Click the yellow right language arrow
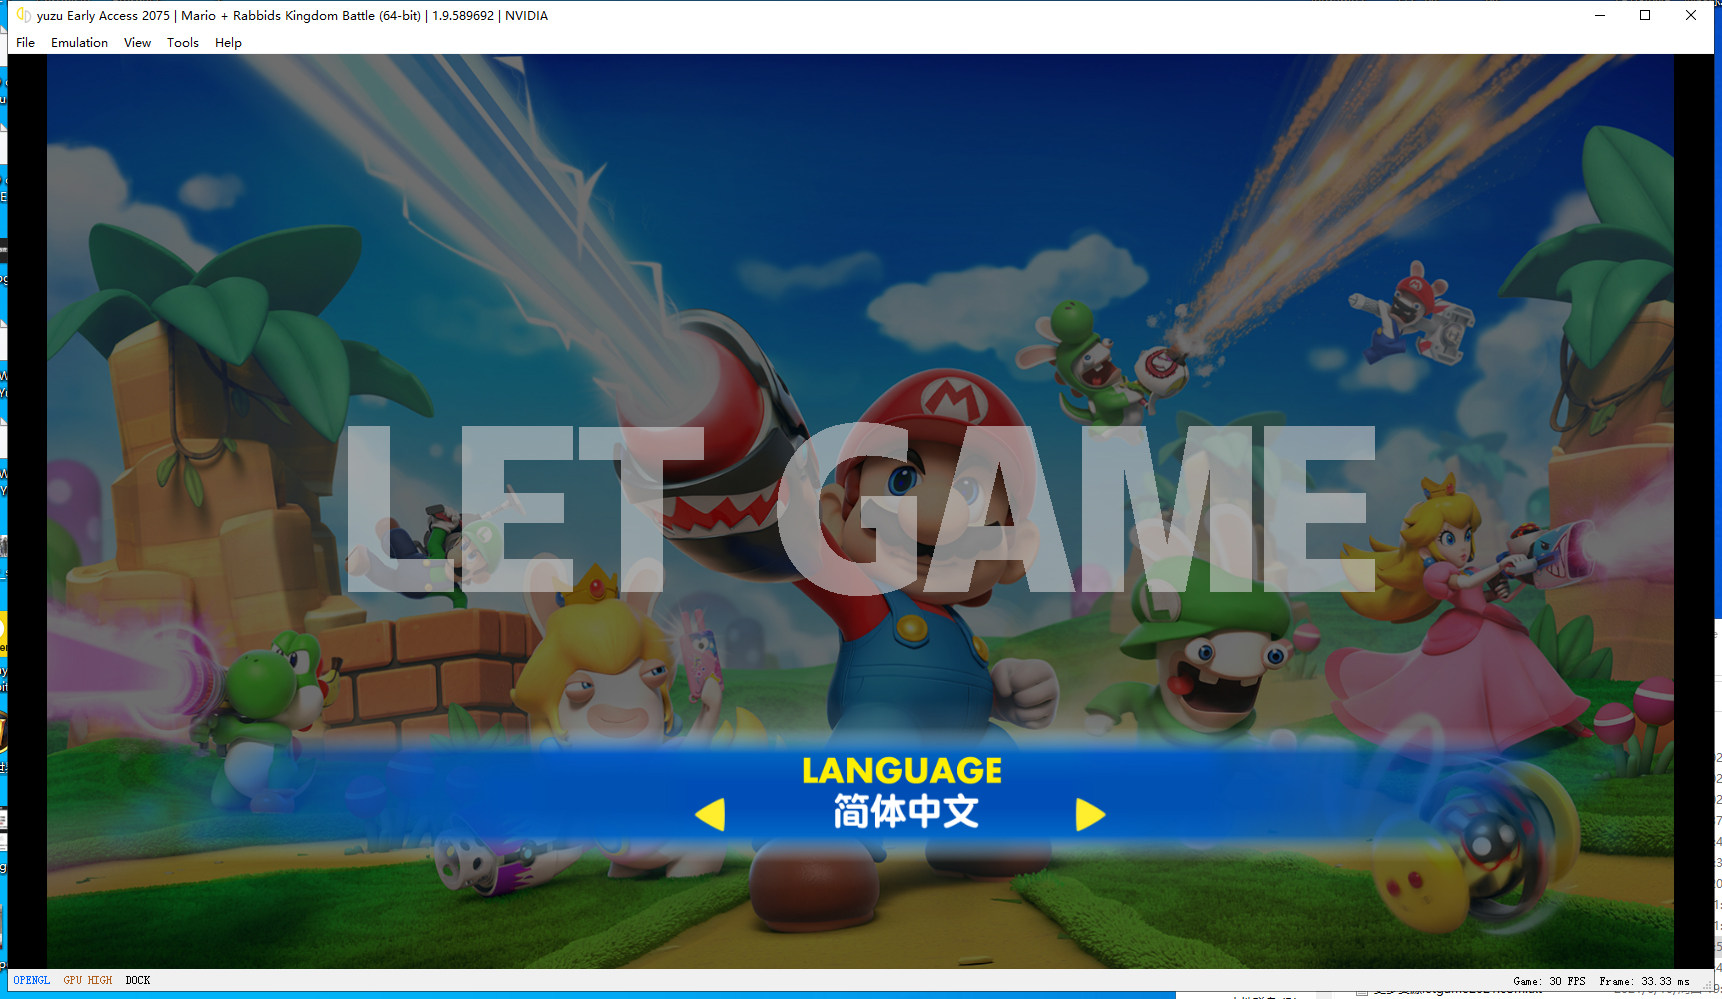 pyautogui.click(x=1089, y=814)
